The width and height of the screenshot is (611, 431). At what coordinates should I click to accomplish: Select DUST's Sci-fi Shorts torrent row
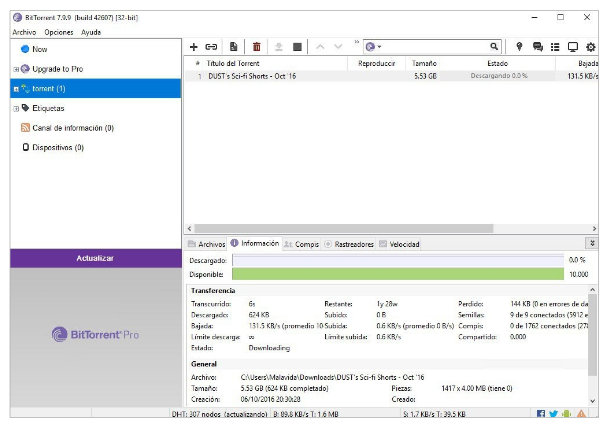pos(391,76)
